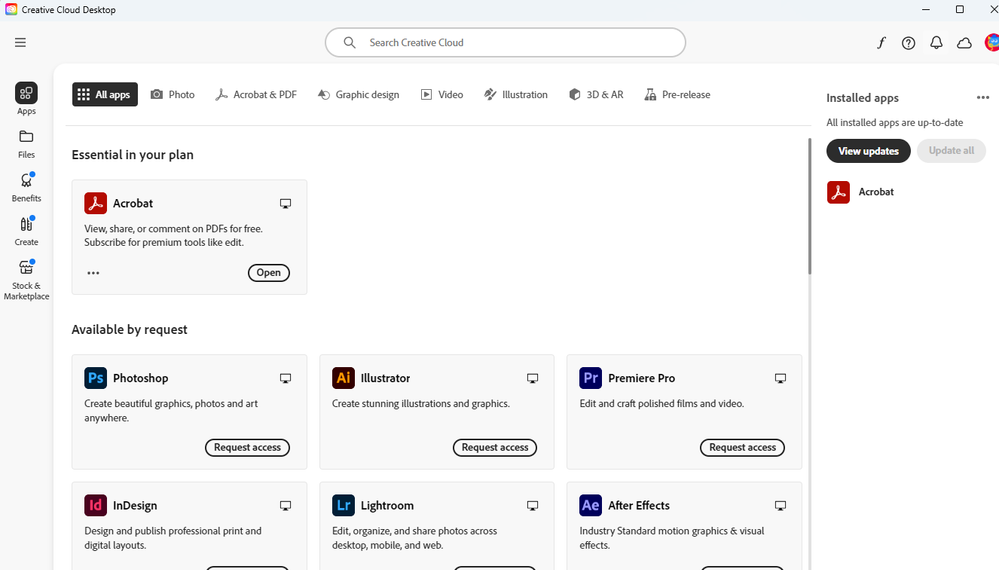
Task: Open the cloud sync status icon
Action: pyautogui.click(x=965, y=43)
